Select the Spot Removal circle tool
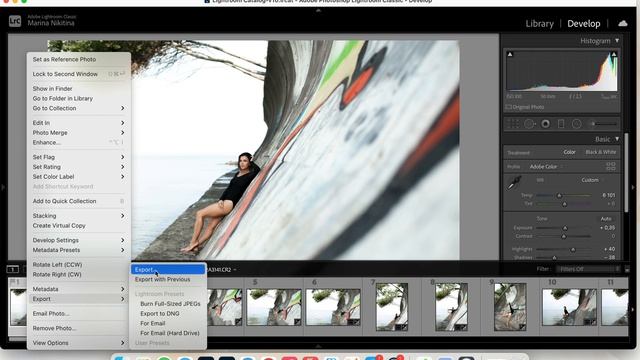 [530, 124]
